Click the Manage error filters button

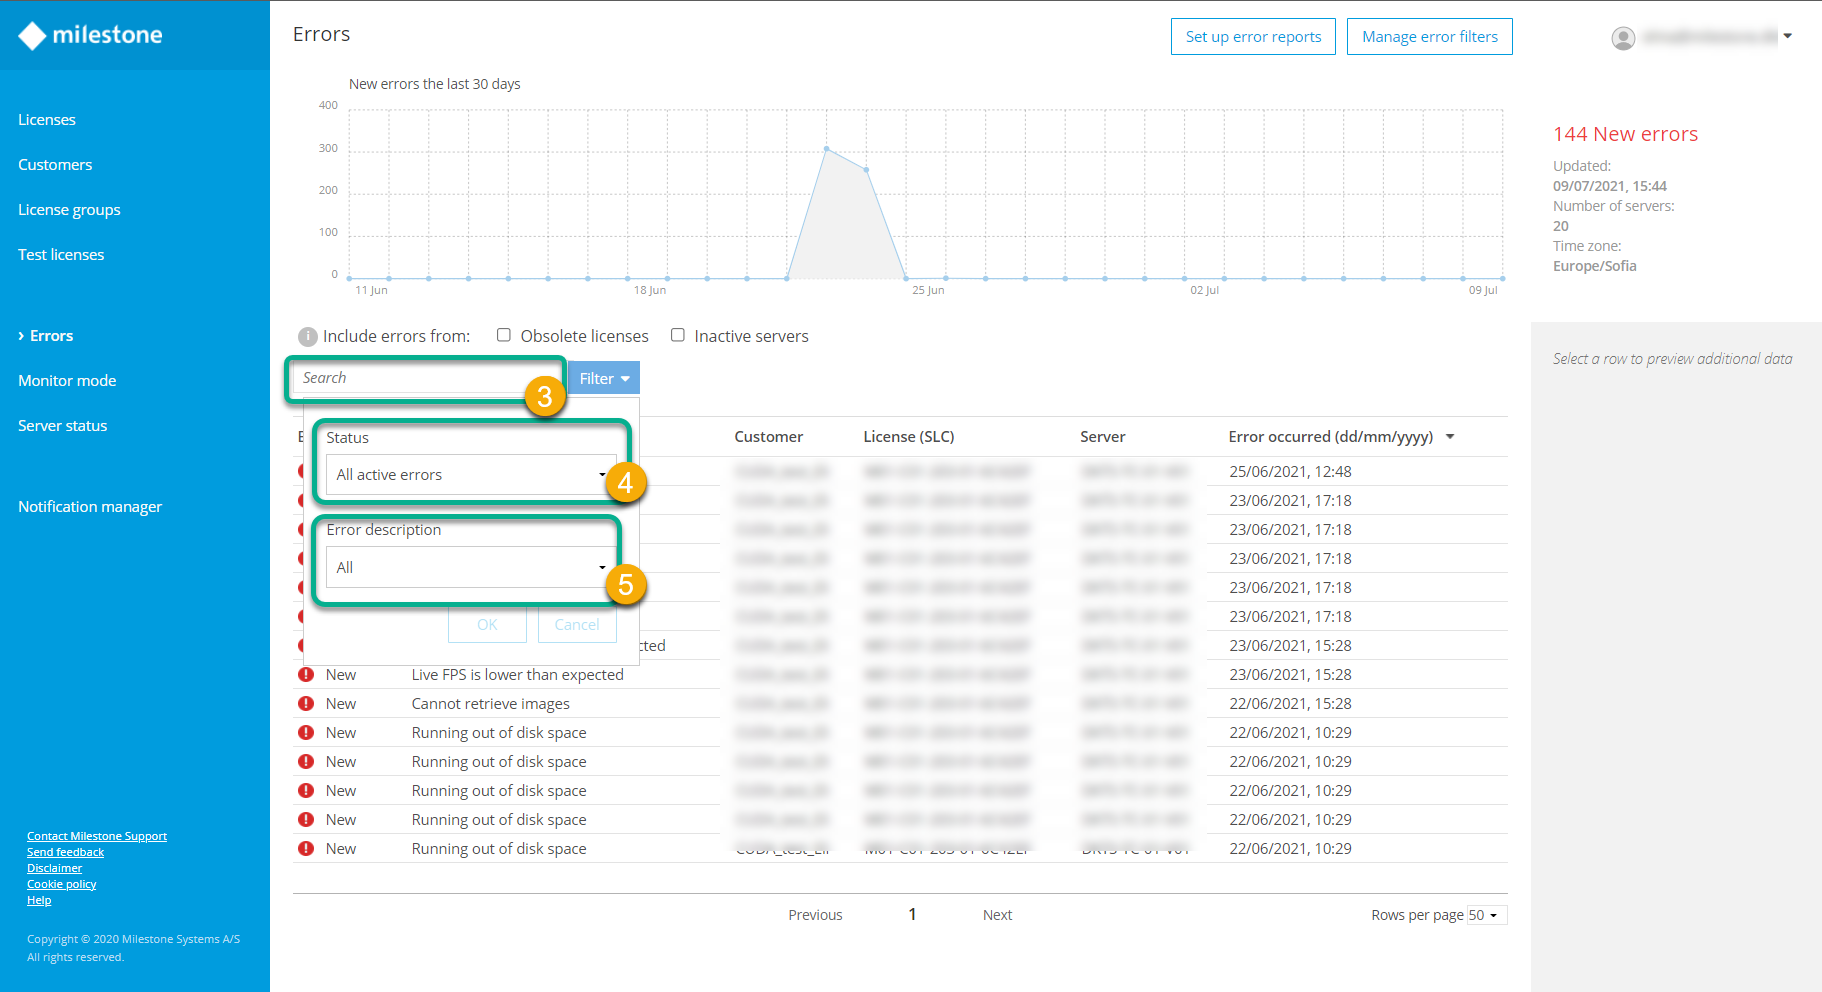pos(1429,37)
